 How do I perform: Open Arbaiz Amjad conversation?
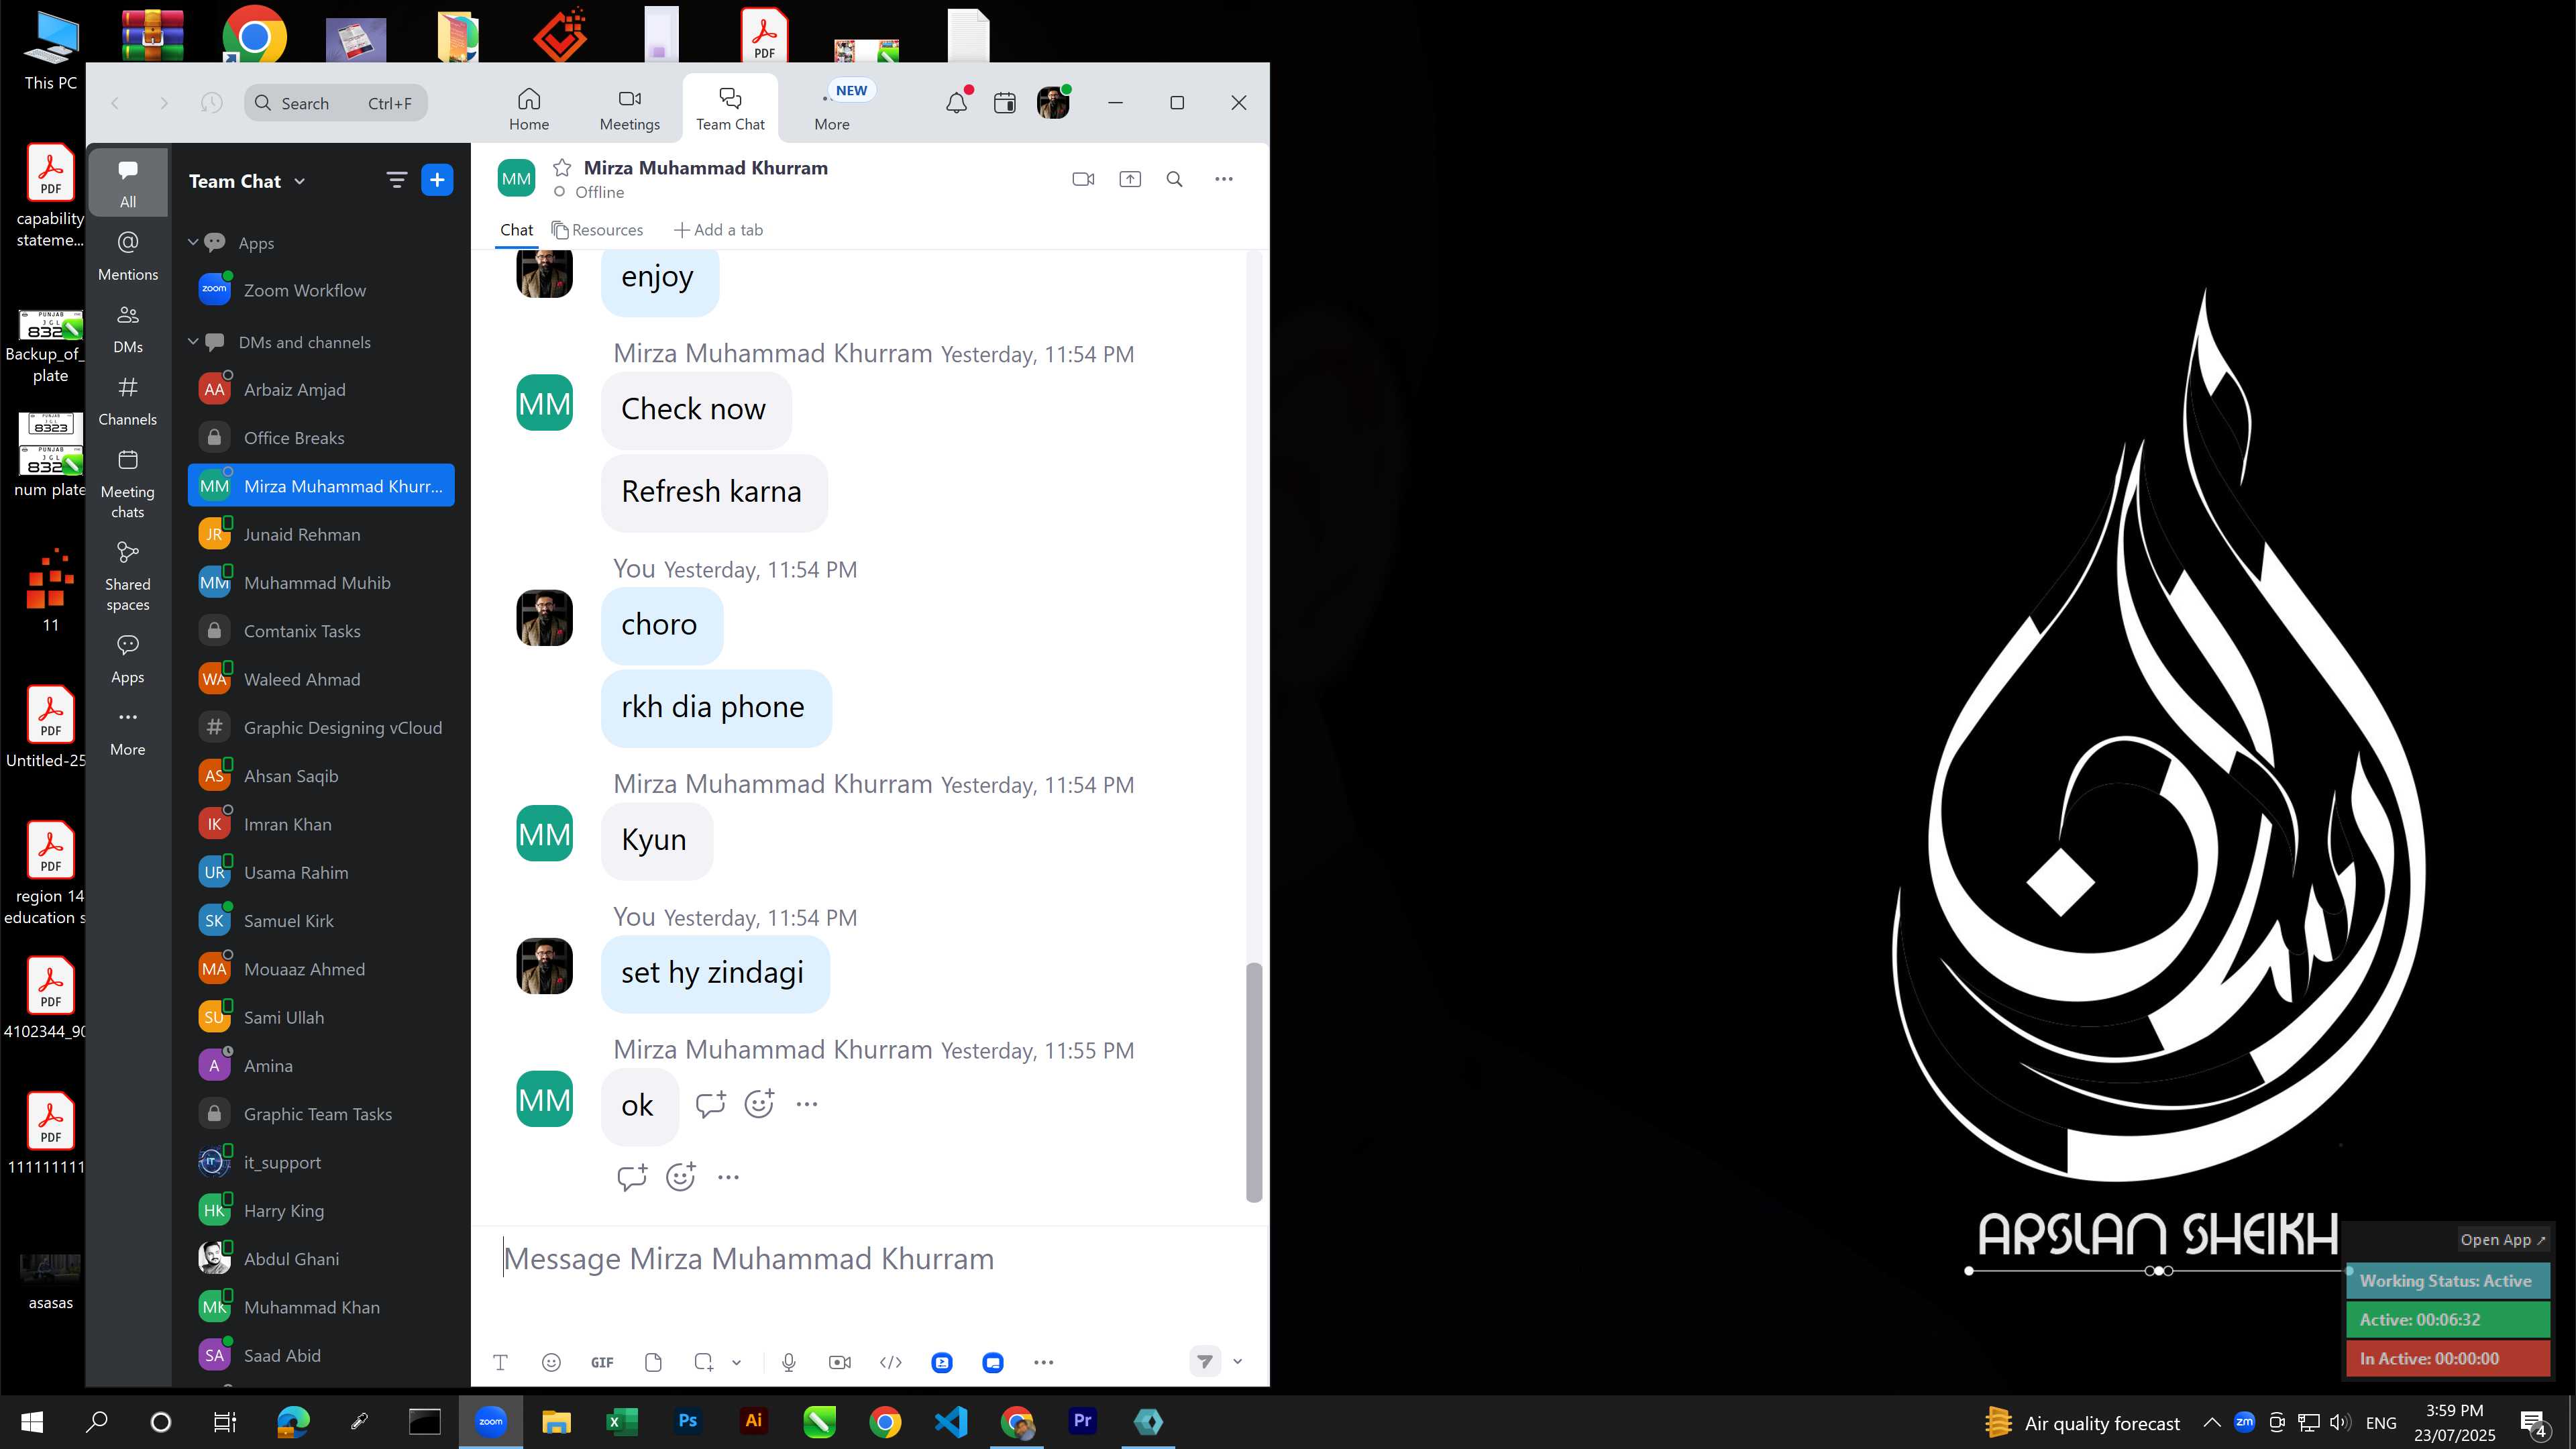[321, 389]
